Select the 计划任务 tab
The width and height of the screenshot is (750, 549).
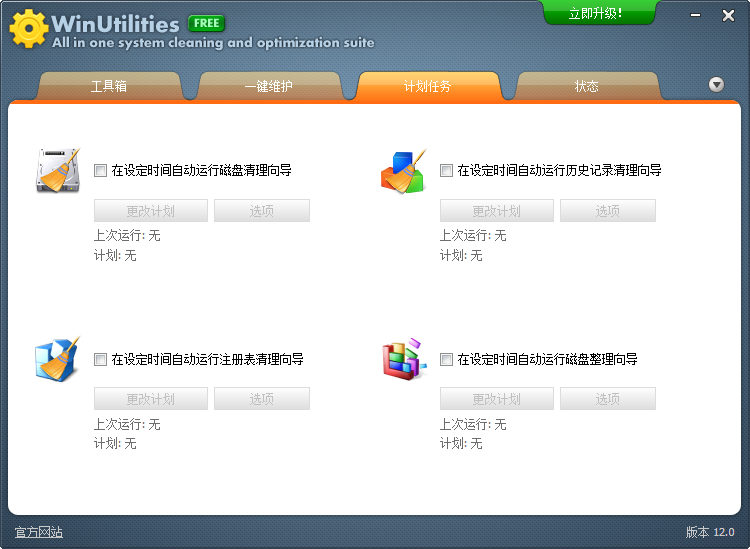click(x=427, y=87)
